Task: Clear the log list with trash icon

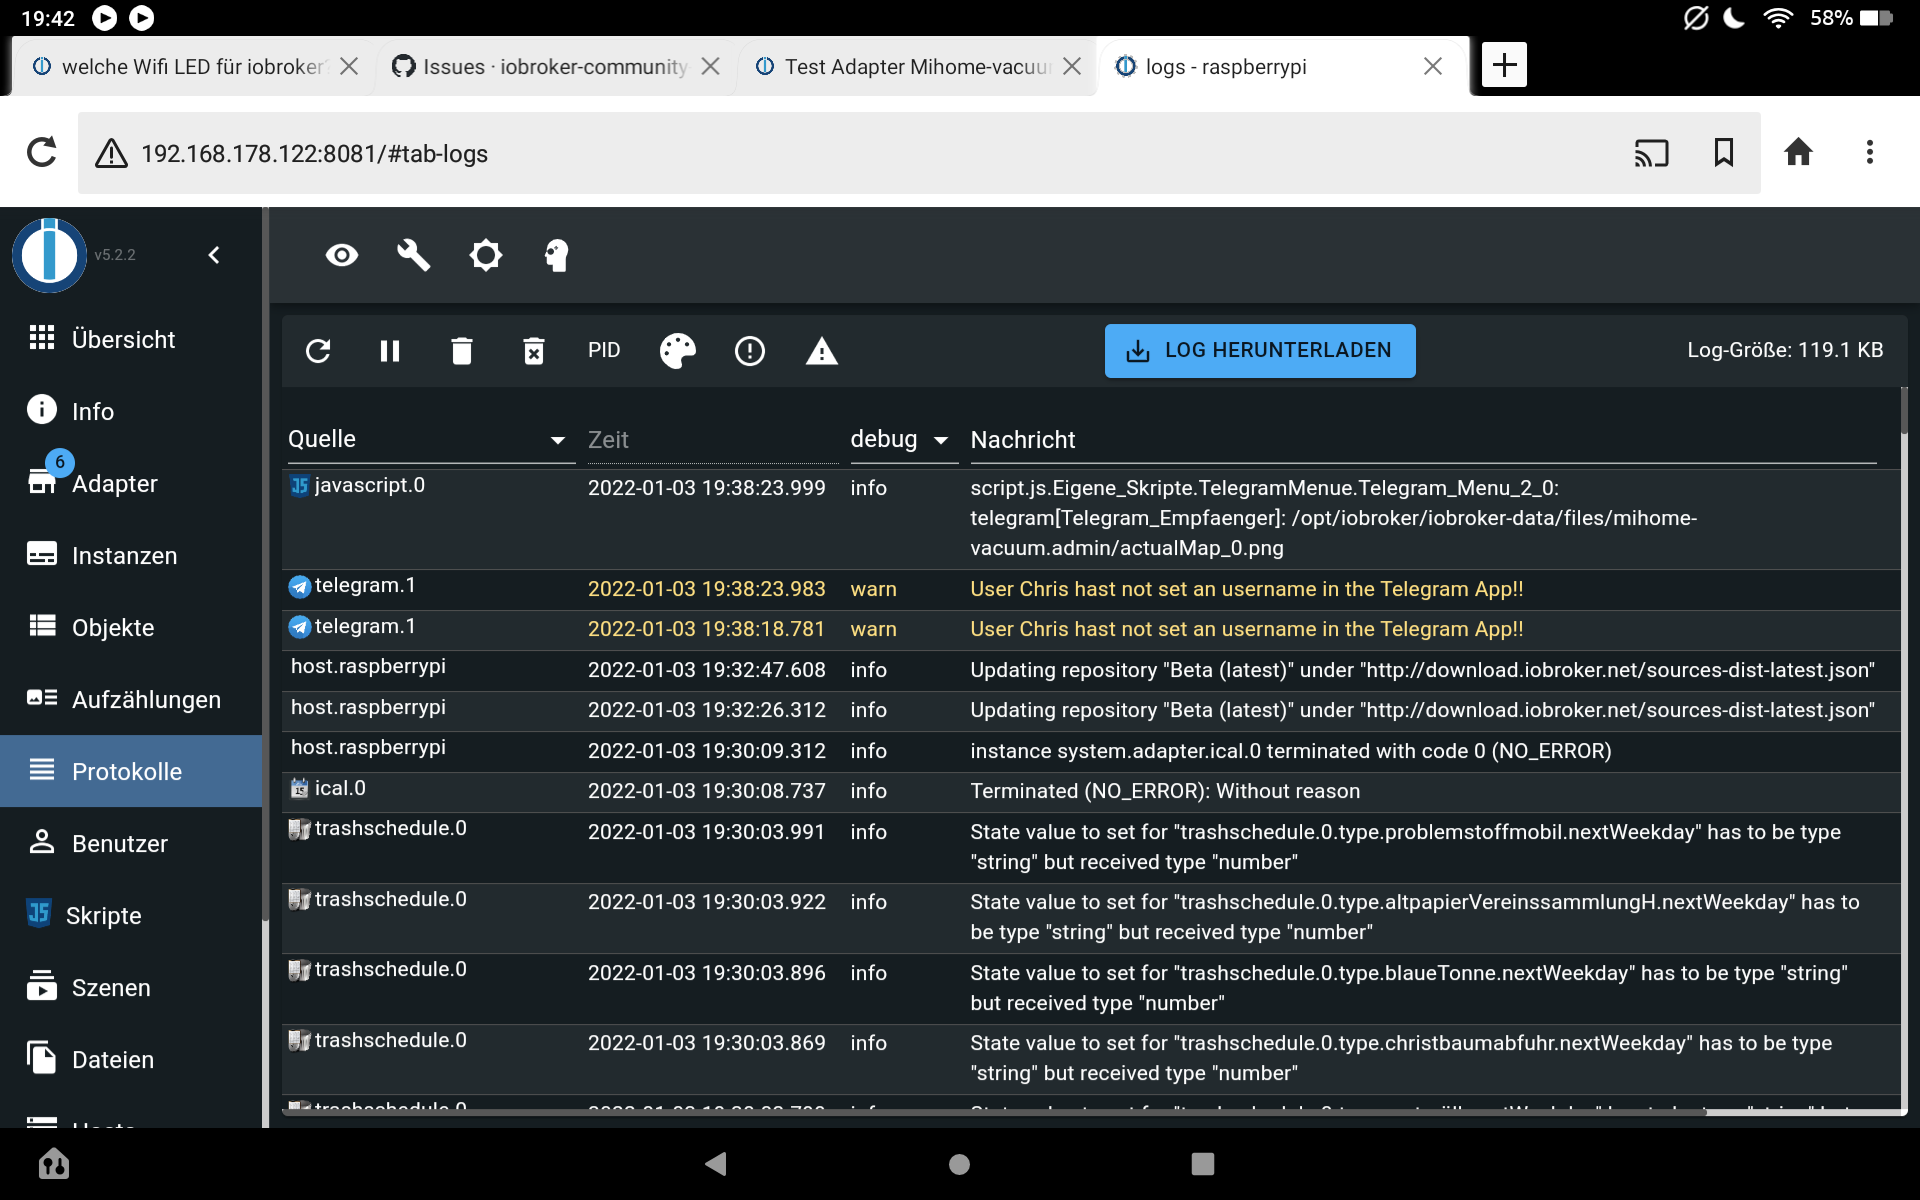Action: (461, 351)
